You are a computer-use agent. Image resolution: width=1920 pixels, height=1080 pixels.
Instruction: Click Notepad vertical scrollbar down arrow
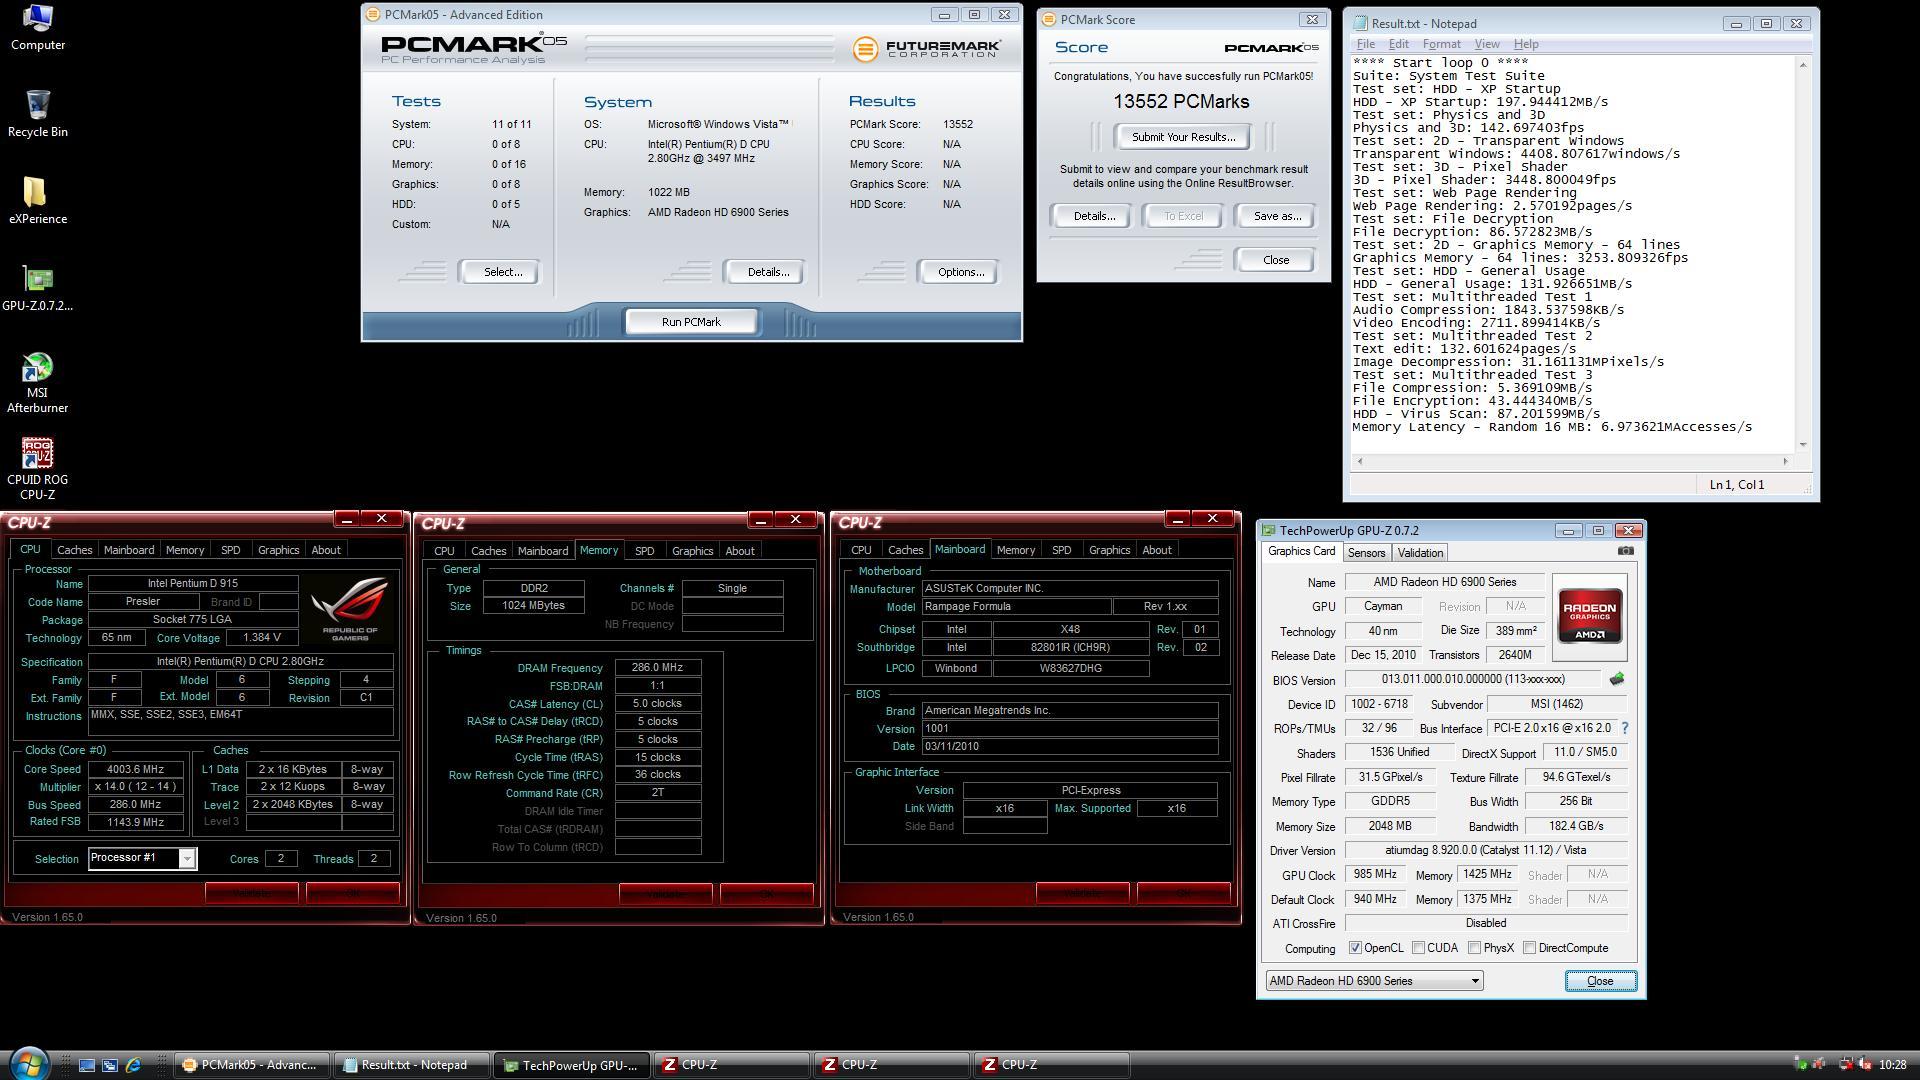[1803, 445]
